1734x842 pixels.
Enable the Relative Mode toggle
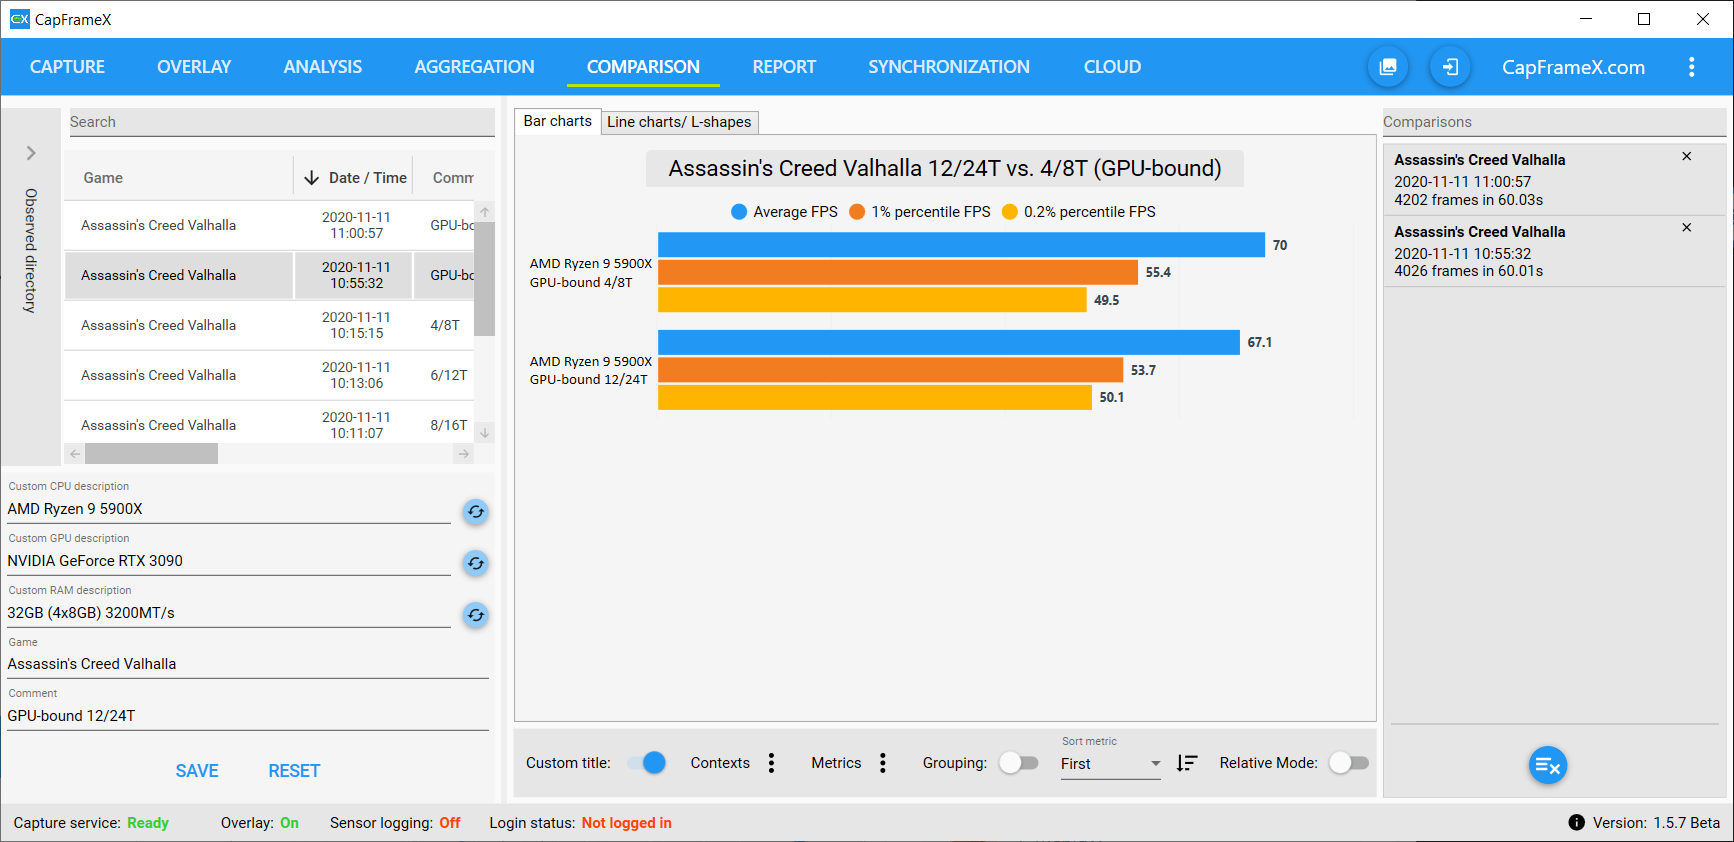(x=1349, y=763)
